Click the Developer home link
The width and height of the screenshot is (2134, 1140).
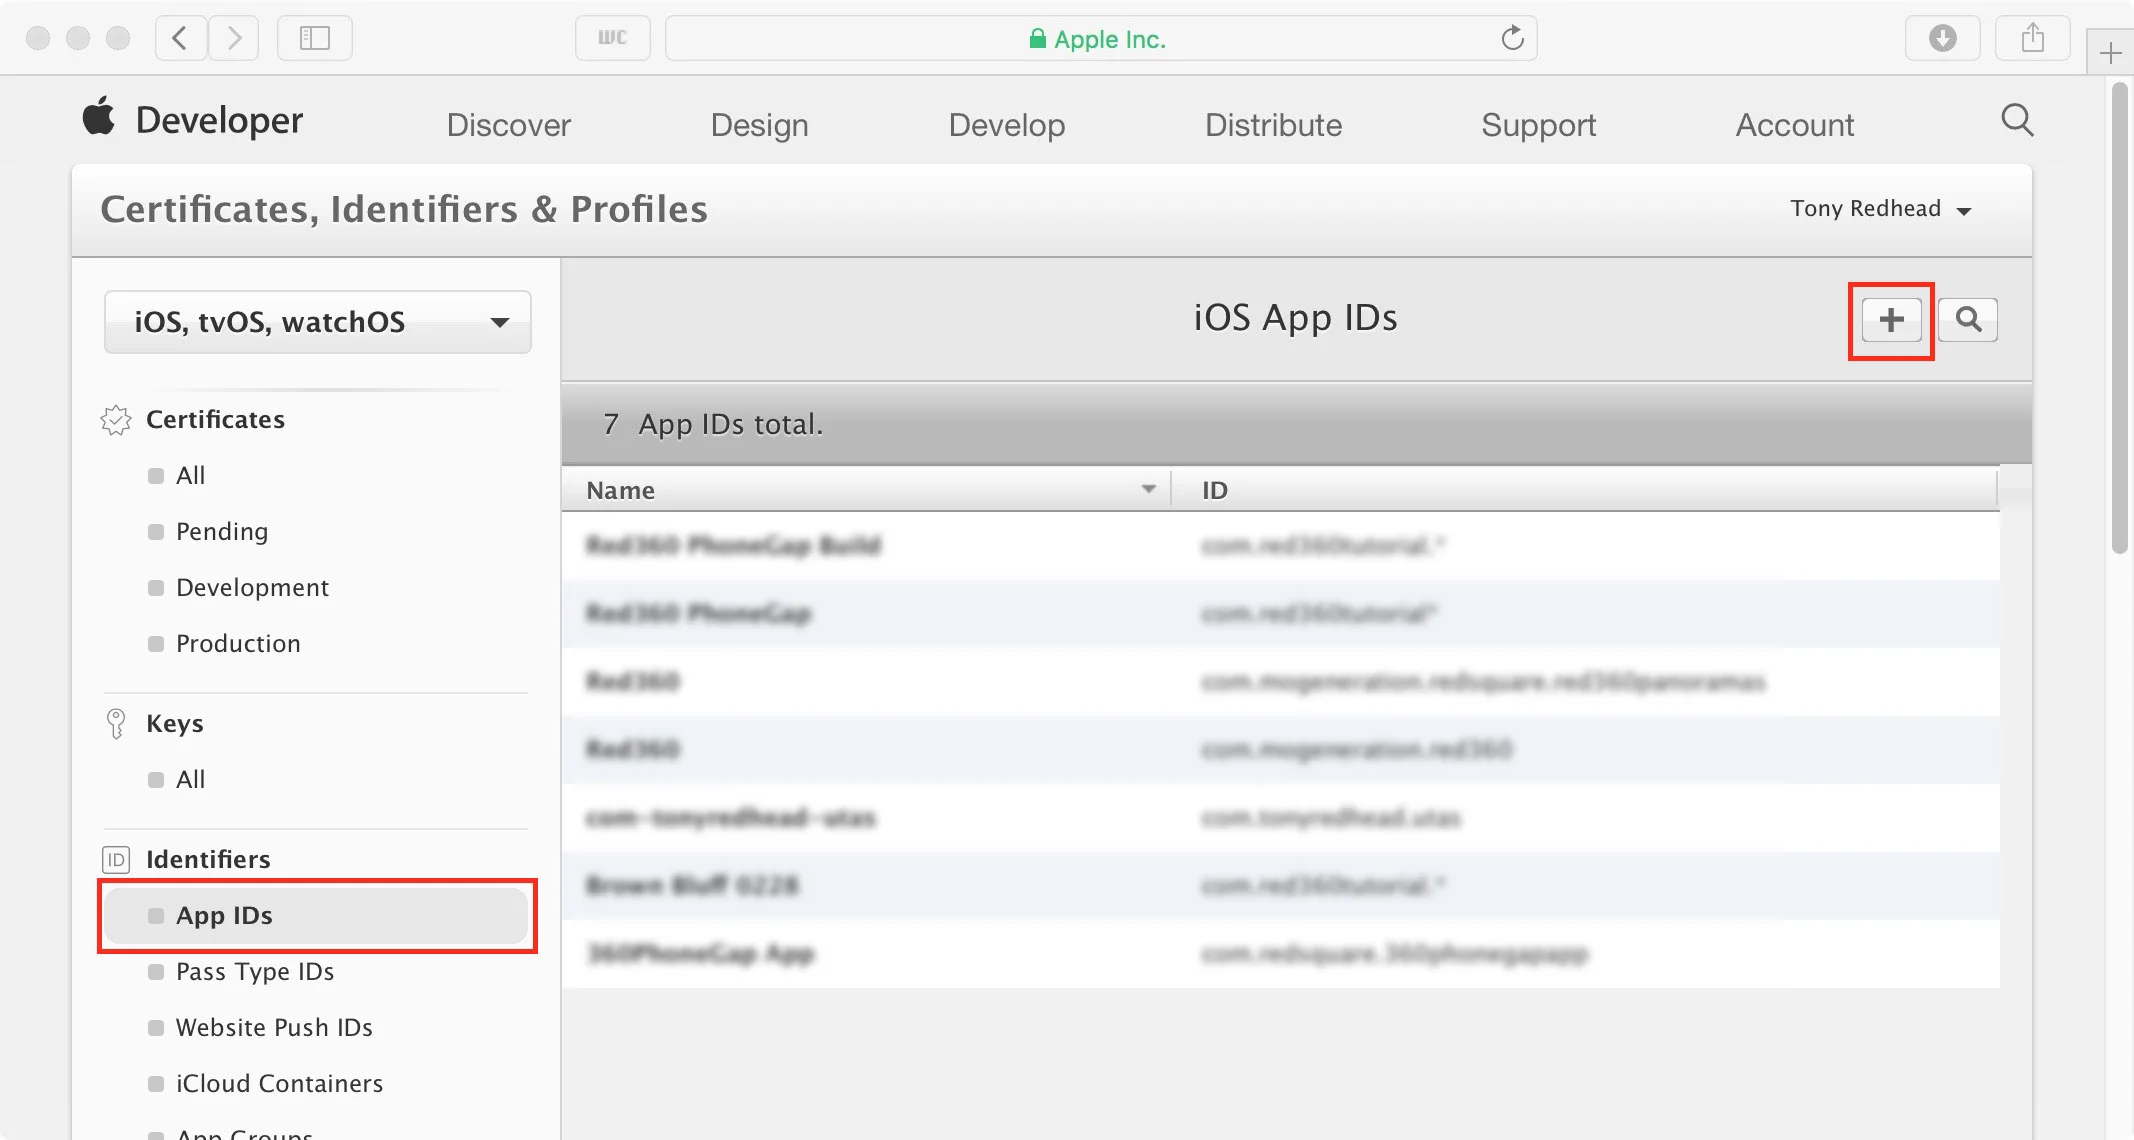click(219, 120)
